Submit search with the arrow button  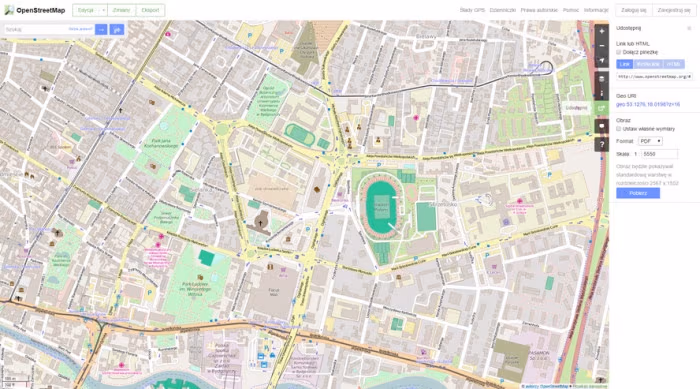[x=101, y=29]
